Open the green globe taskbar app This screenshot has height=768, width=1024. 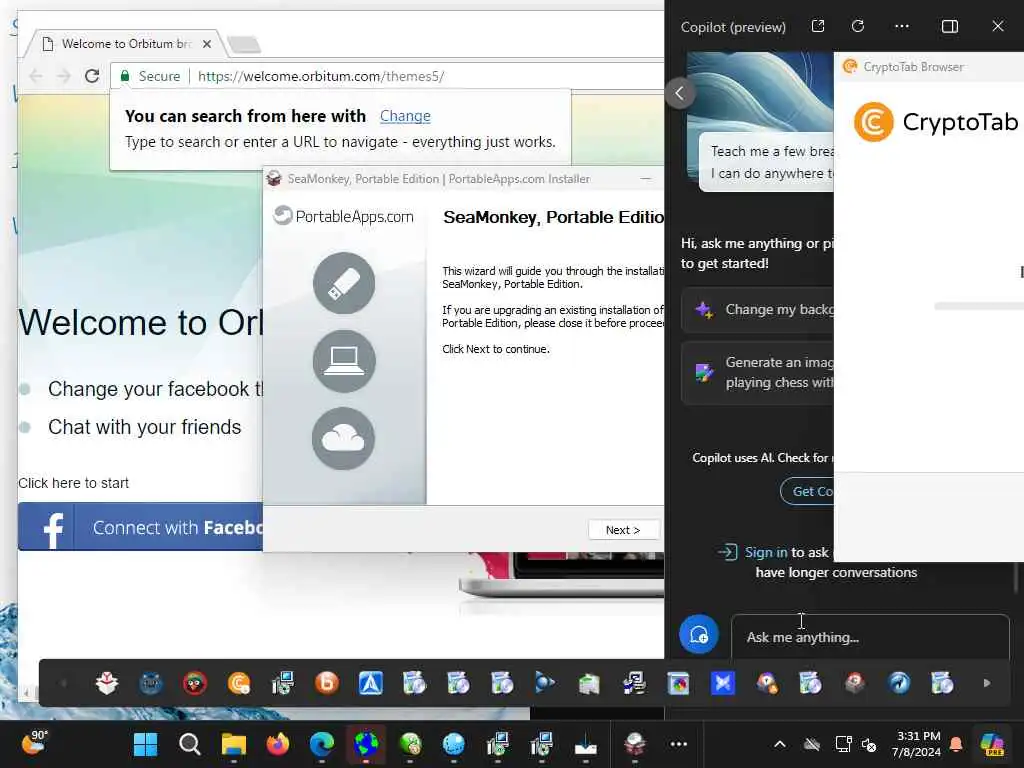(410, 744)
